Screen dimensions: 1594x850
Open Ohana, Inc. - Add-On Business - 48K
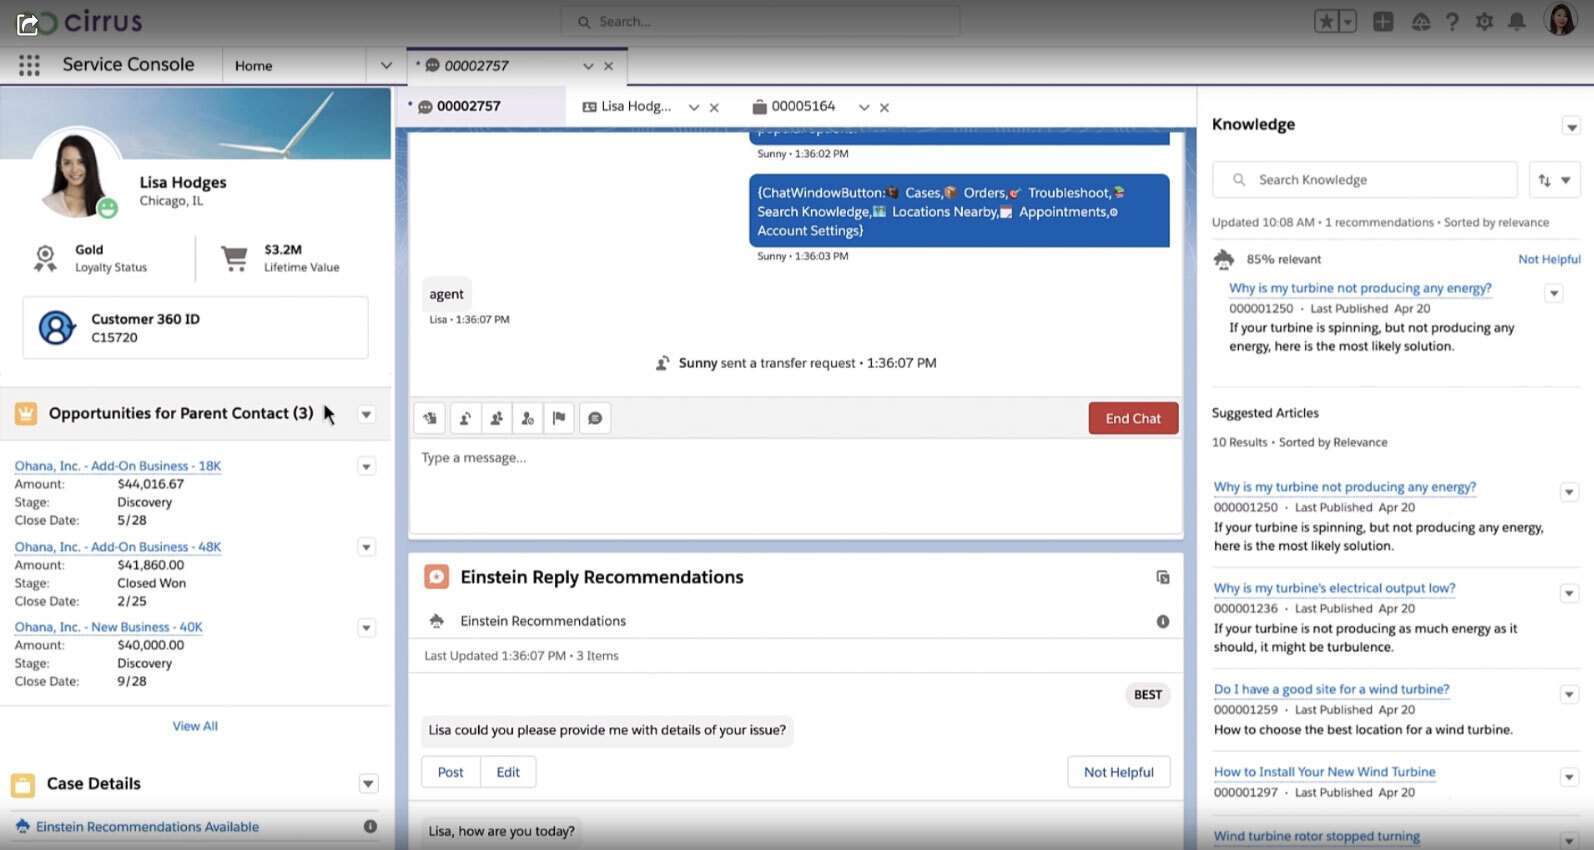118,547
